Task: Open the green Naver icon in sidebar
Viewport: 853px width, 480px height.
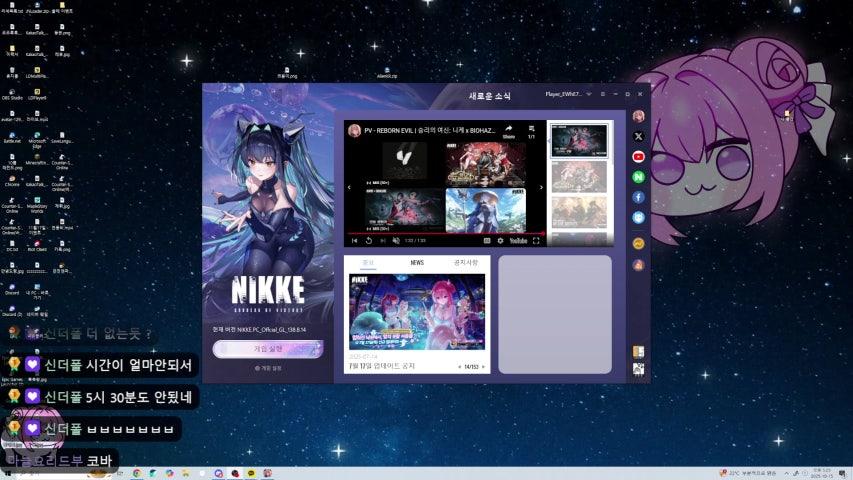Action: pyautogui.click(x=638, y=177)
